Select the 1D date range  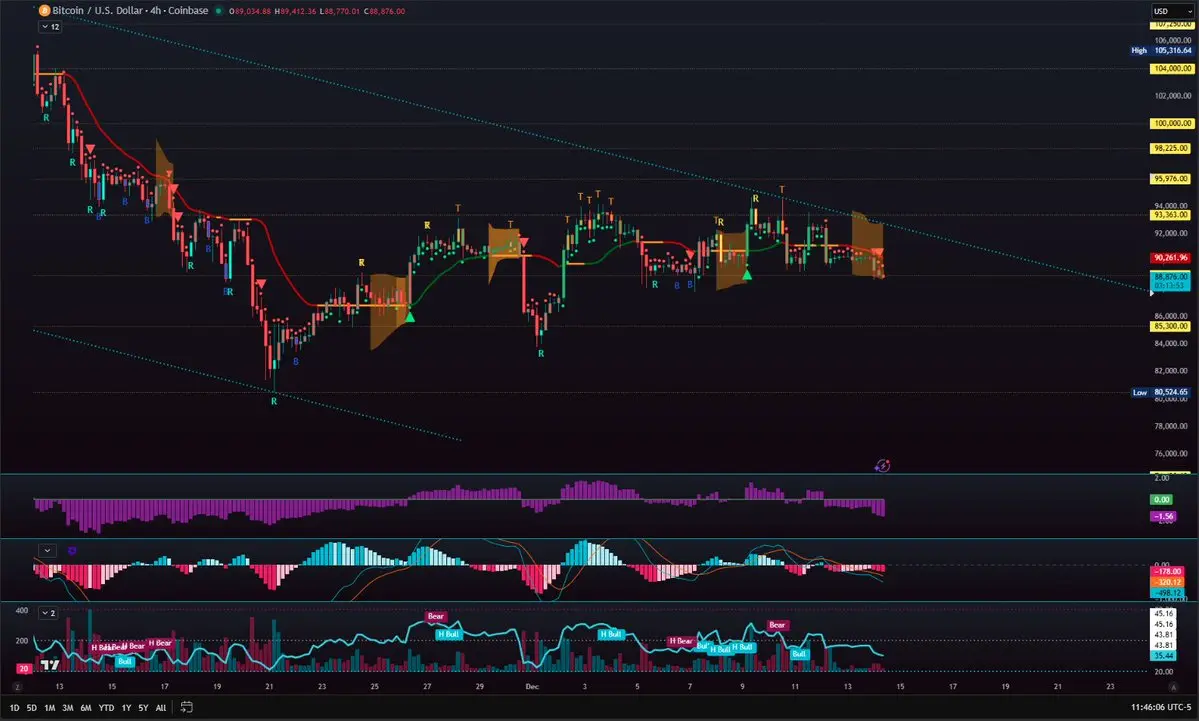(15, 708)
